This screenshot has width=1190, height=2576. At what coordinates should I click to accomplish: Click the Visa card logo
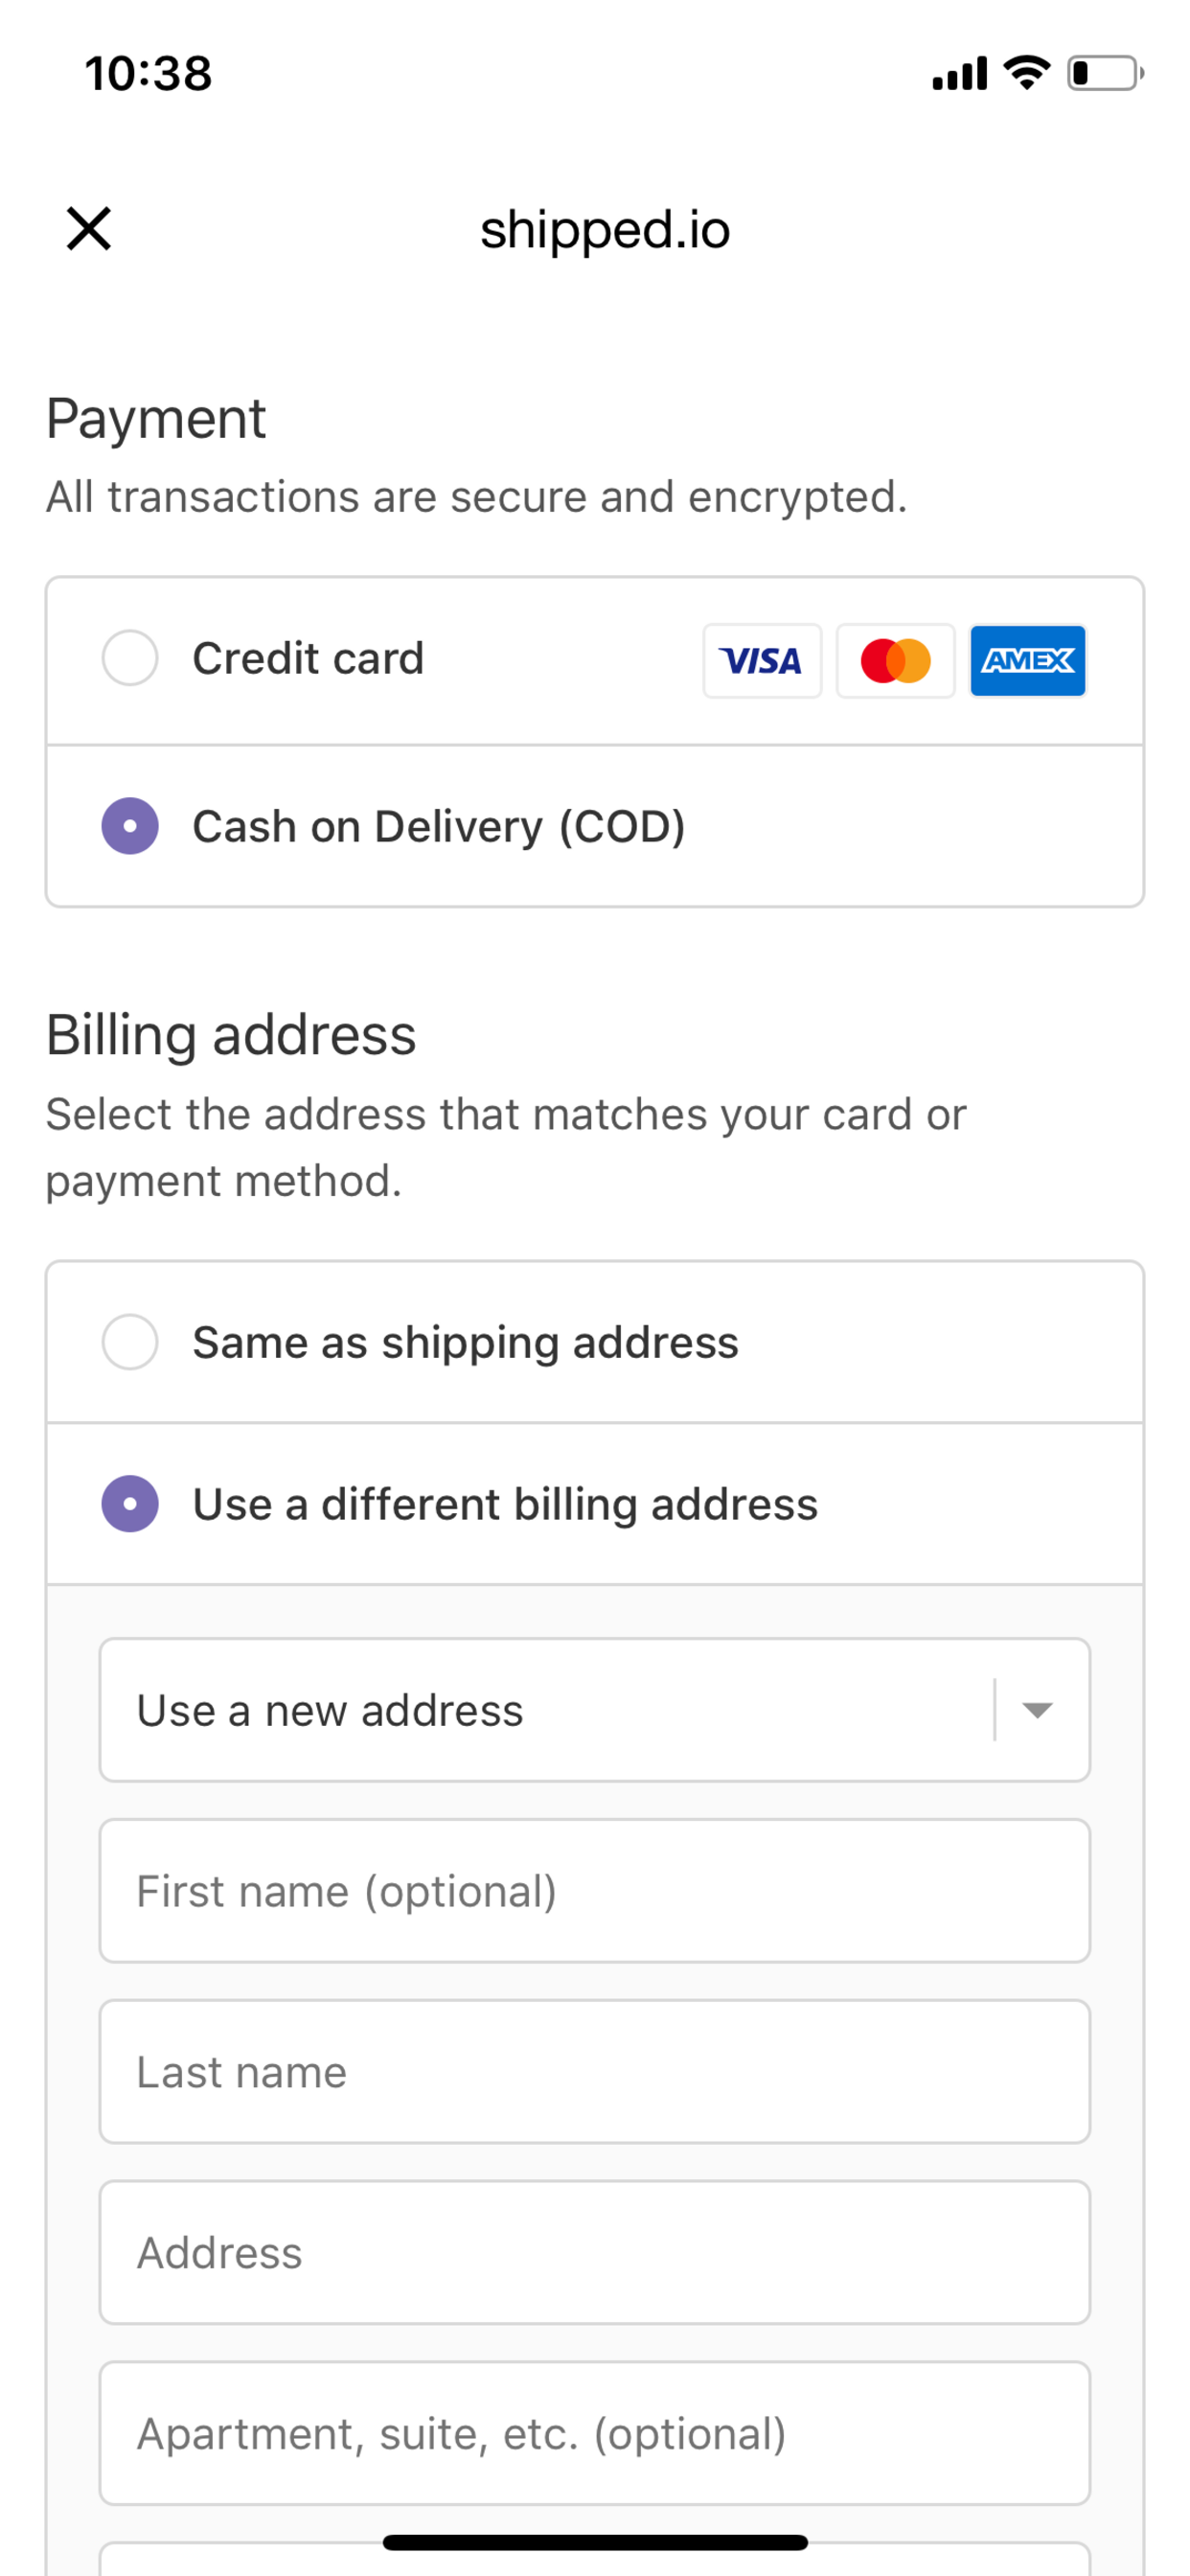762,660
